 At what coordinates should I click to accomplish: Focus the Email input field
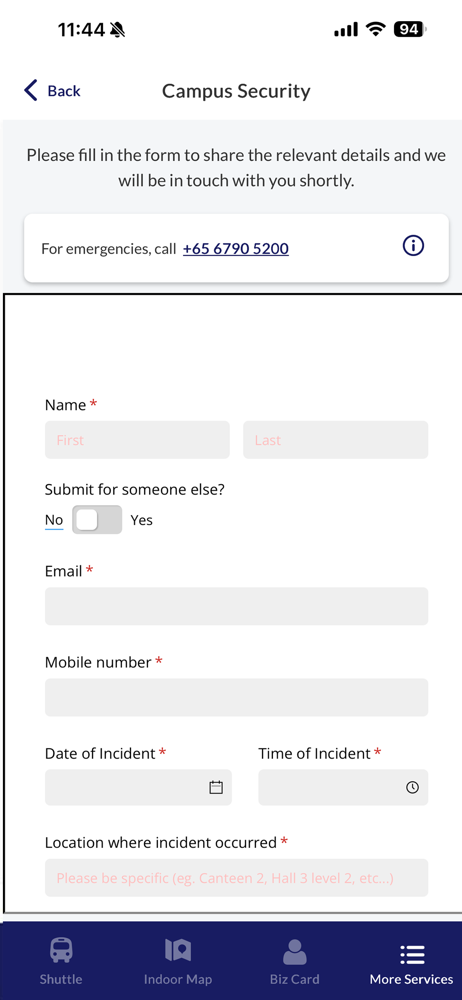[236, 606]
